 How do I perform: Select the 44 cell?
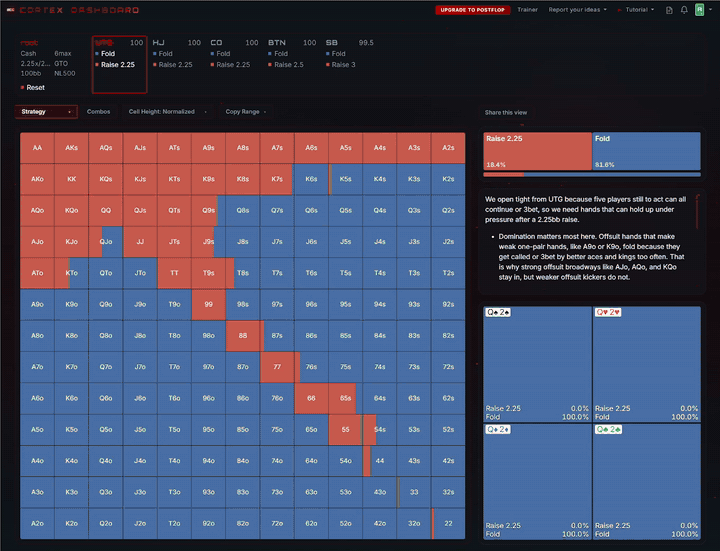click(x=380, y=461)
